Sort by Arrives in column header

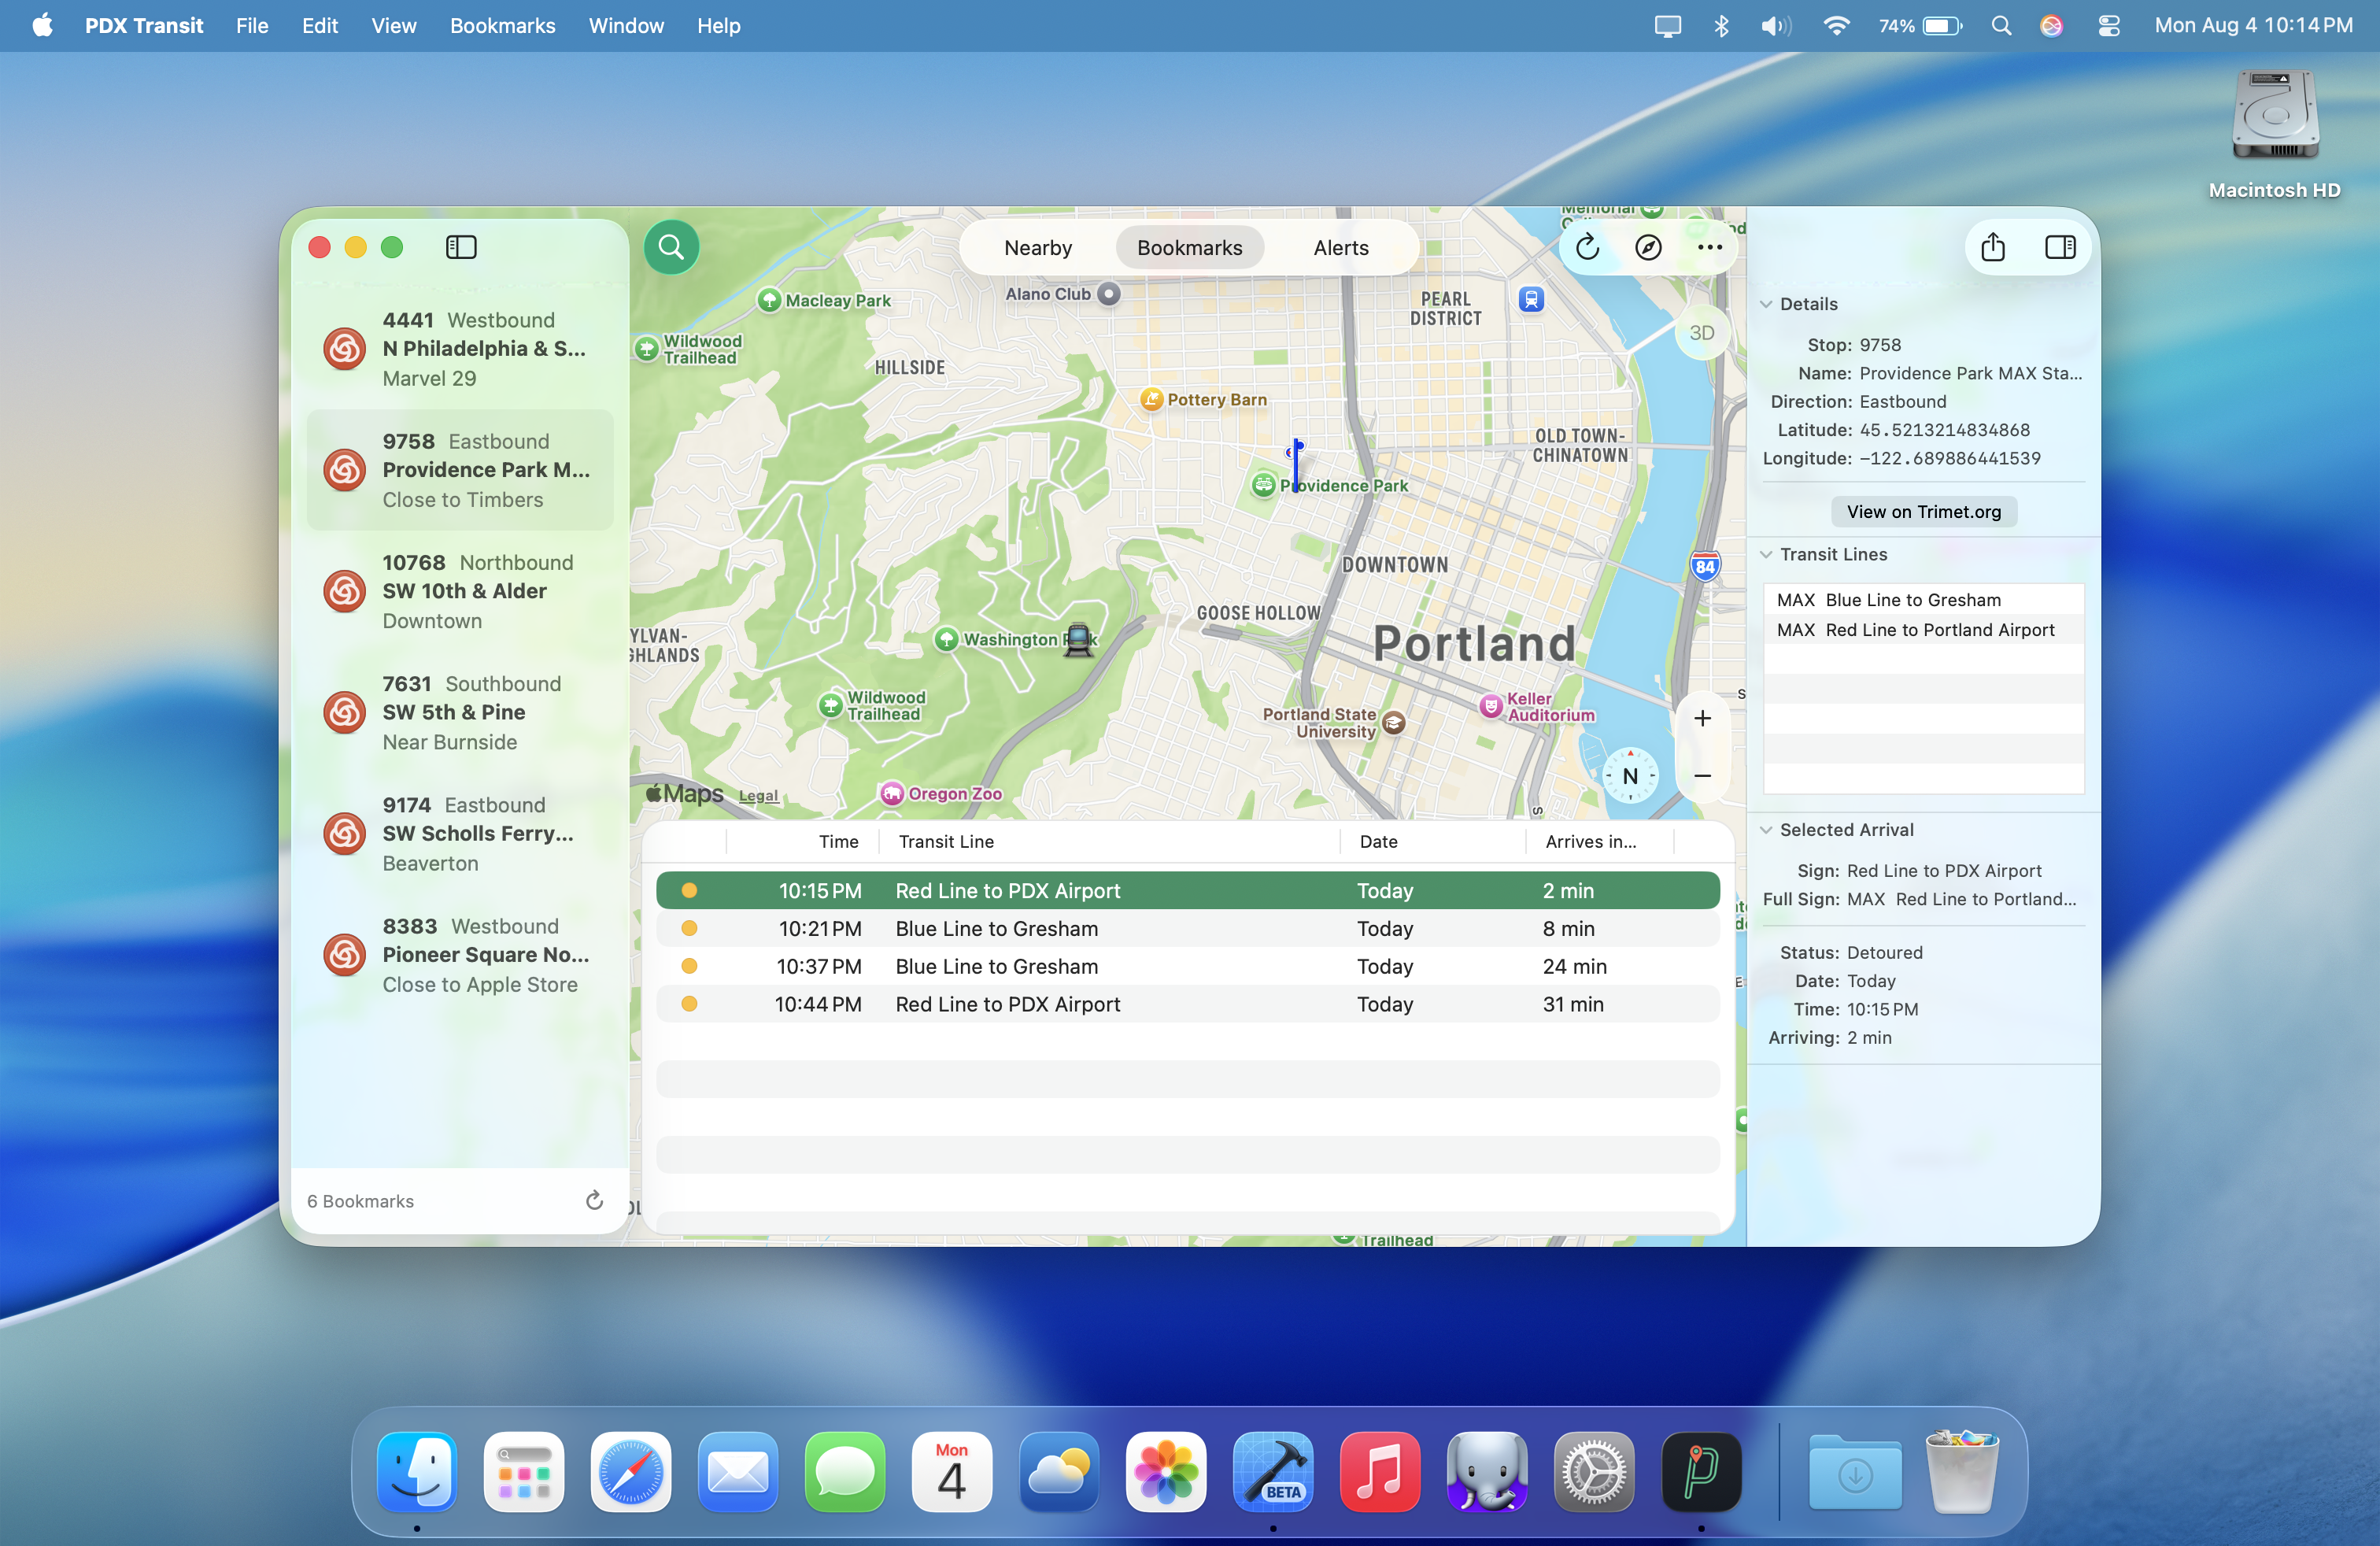coord(1600,841)
